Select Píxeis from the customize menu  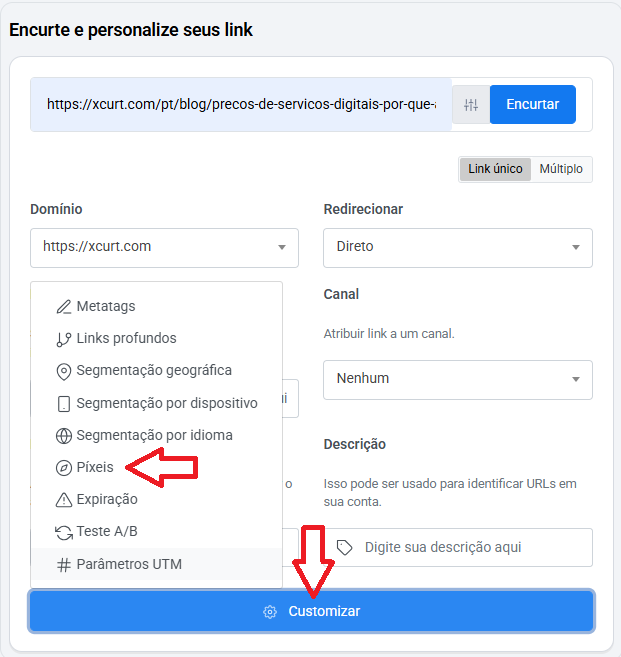(x=95, y=468)
